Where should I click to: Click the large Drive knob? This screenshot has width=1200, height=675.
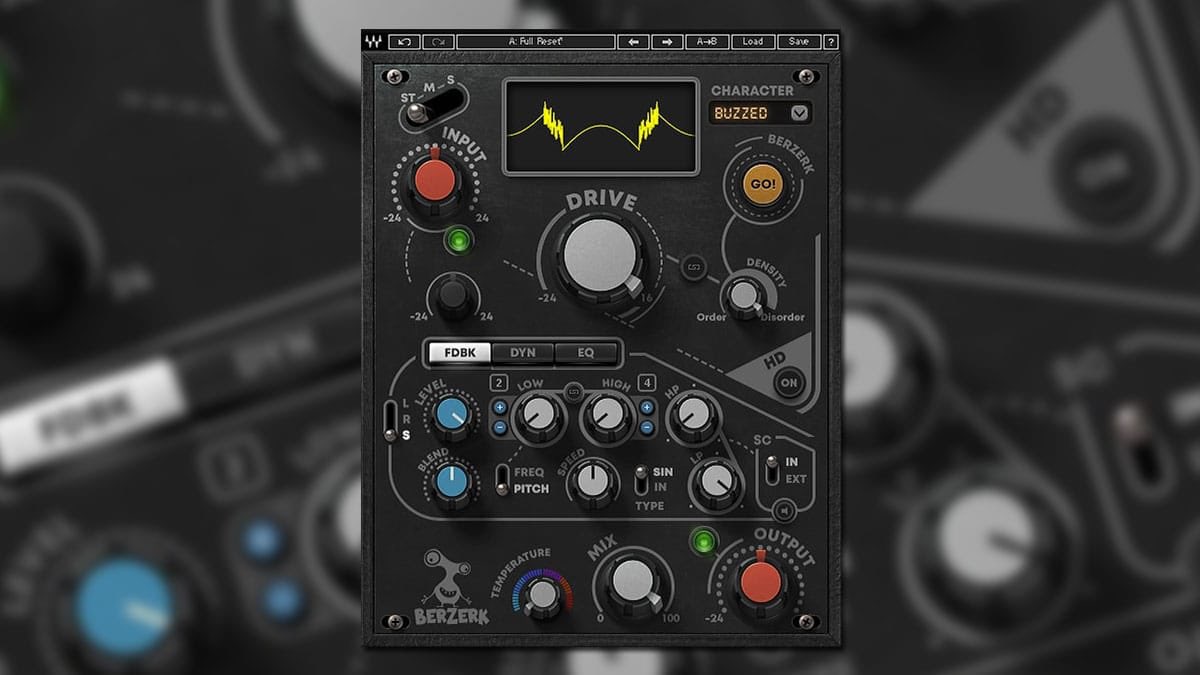[x=601, y=256]
